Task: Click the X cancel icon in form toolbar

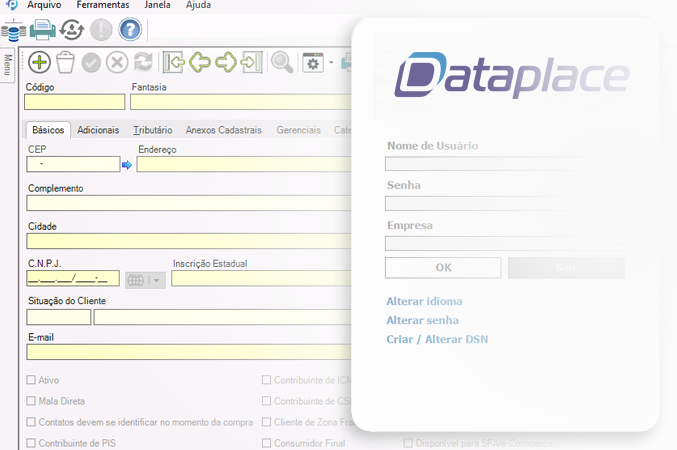Action: 117,63
